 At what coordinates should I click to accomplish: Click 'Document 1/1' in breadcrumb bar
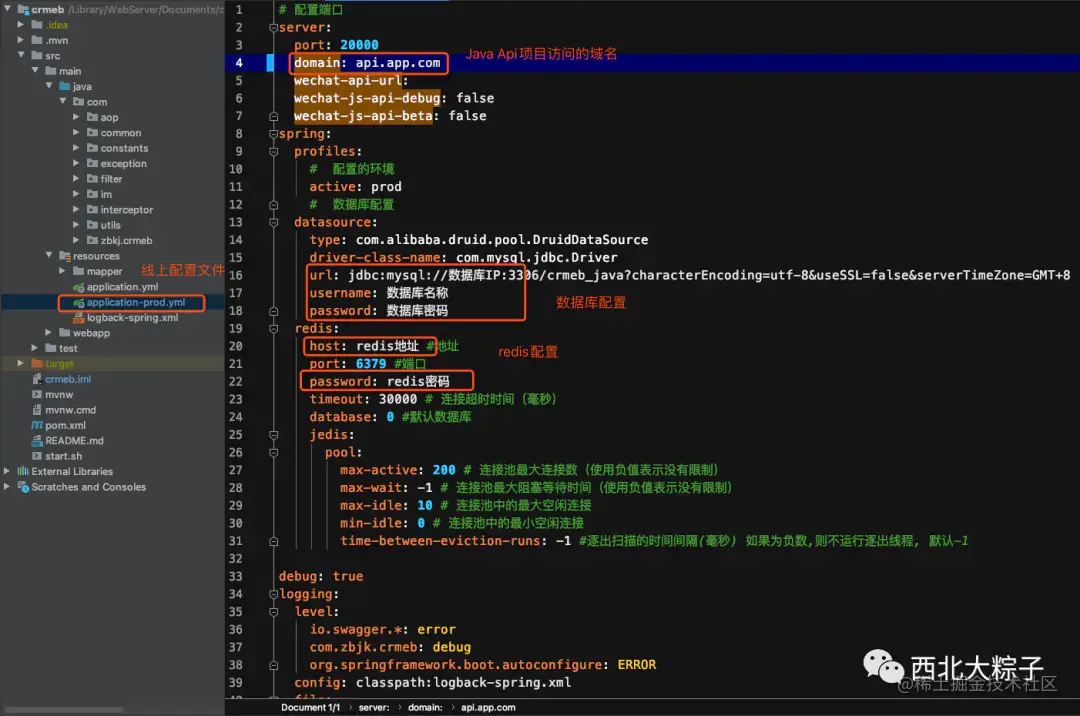310,707
